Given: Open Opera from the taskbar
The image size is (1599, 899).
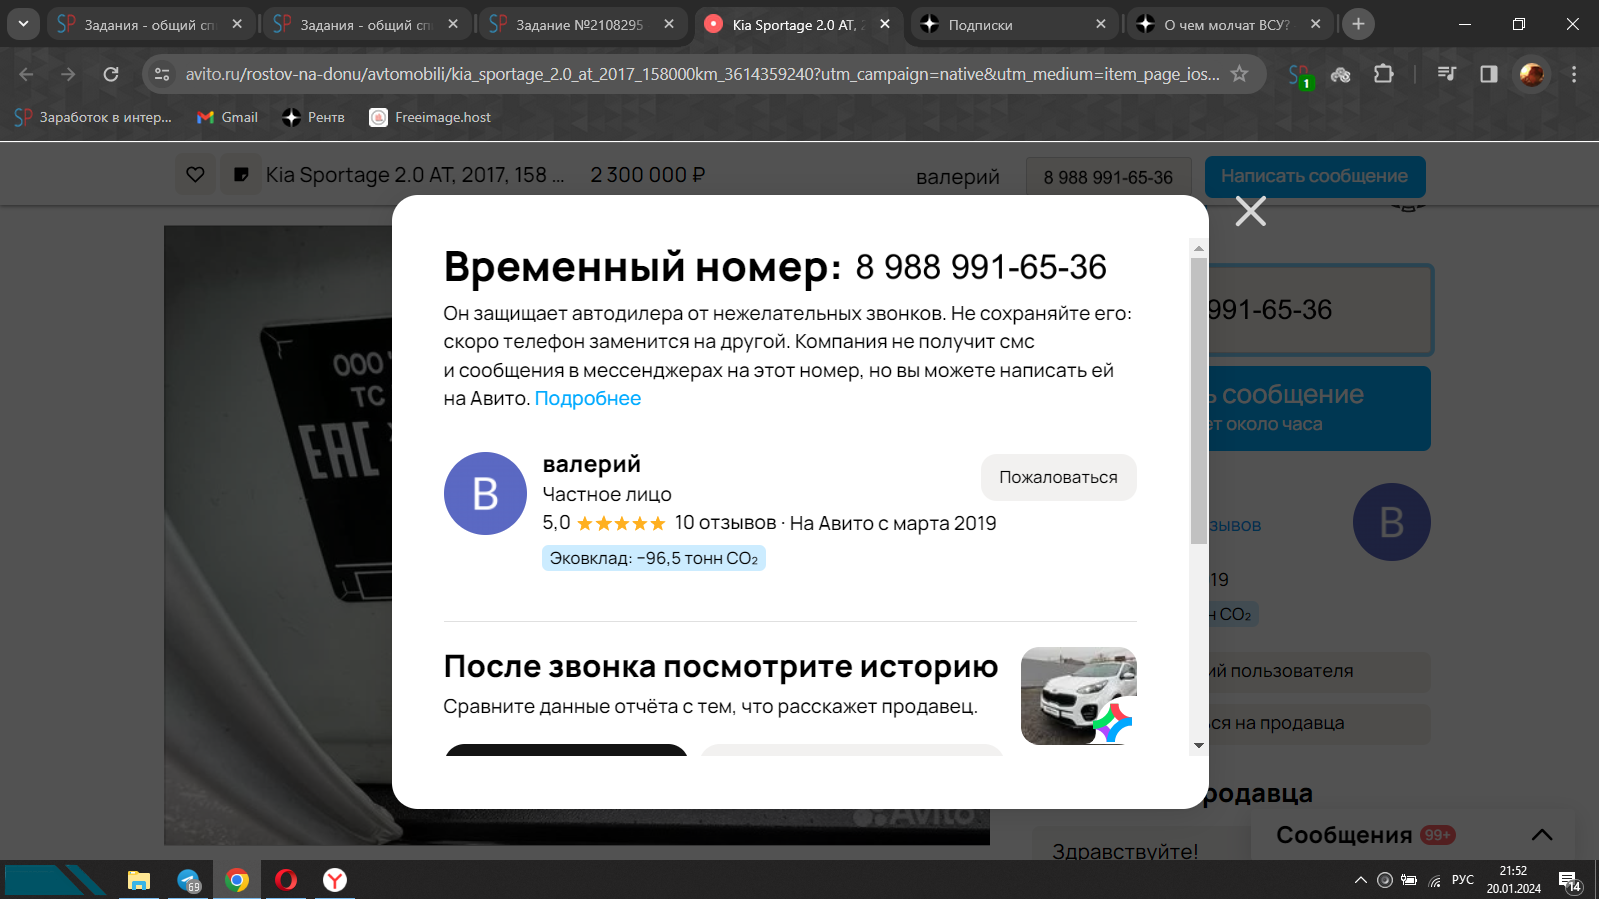Looking at the screenshot, I should click(x=286, y=880).
